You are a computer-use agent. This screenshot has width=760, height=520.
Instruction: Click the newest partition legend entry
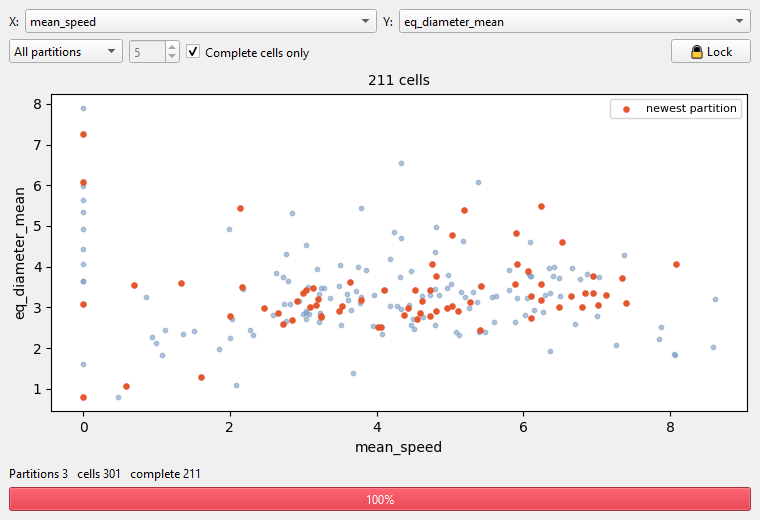point(676,109)
